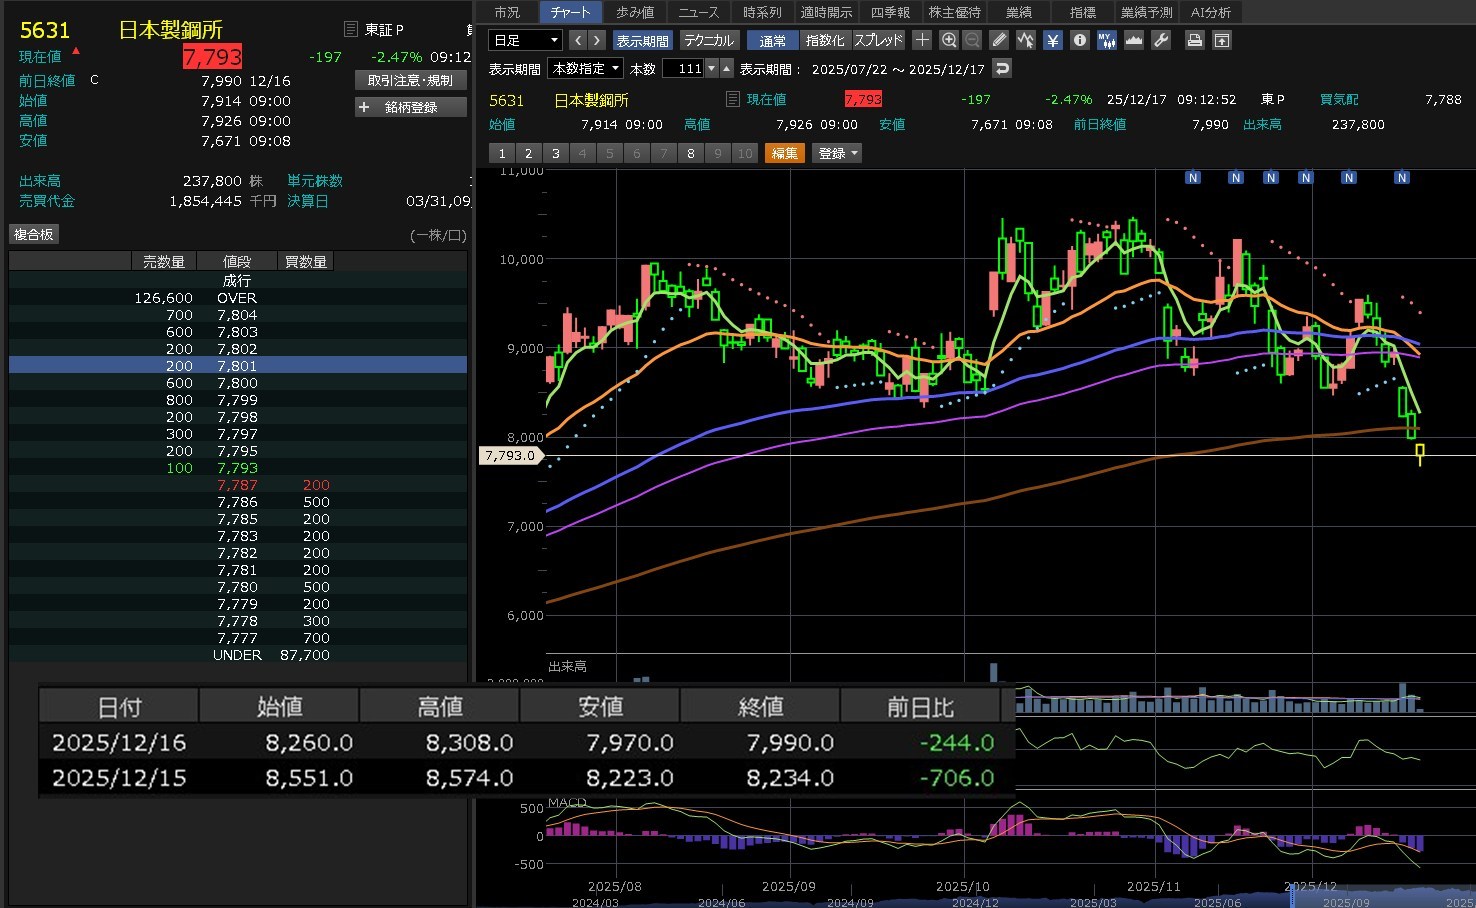Open chart settings wrench icon

click(x=1160, y=40)
